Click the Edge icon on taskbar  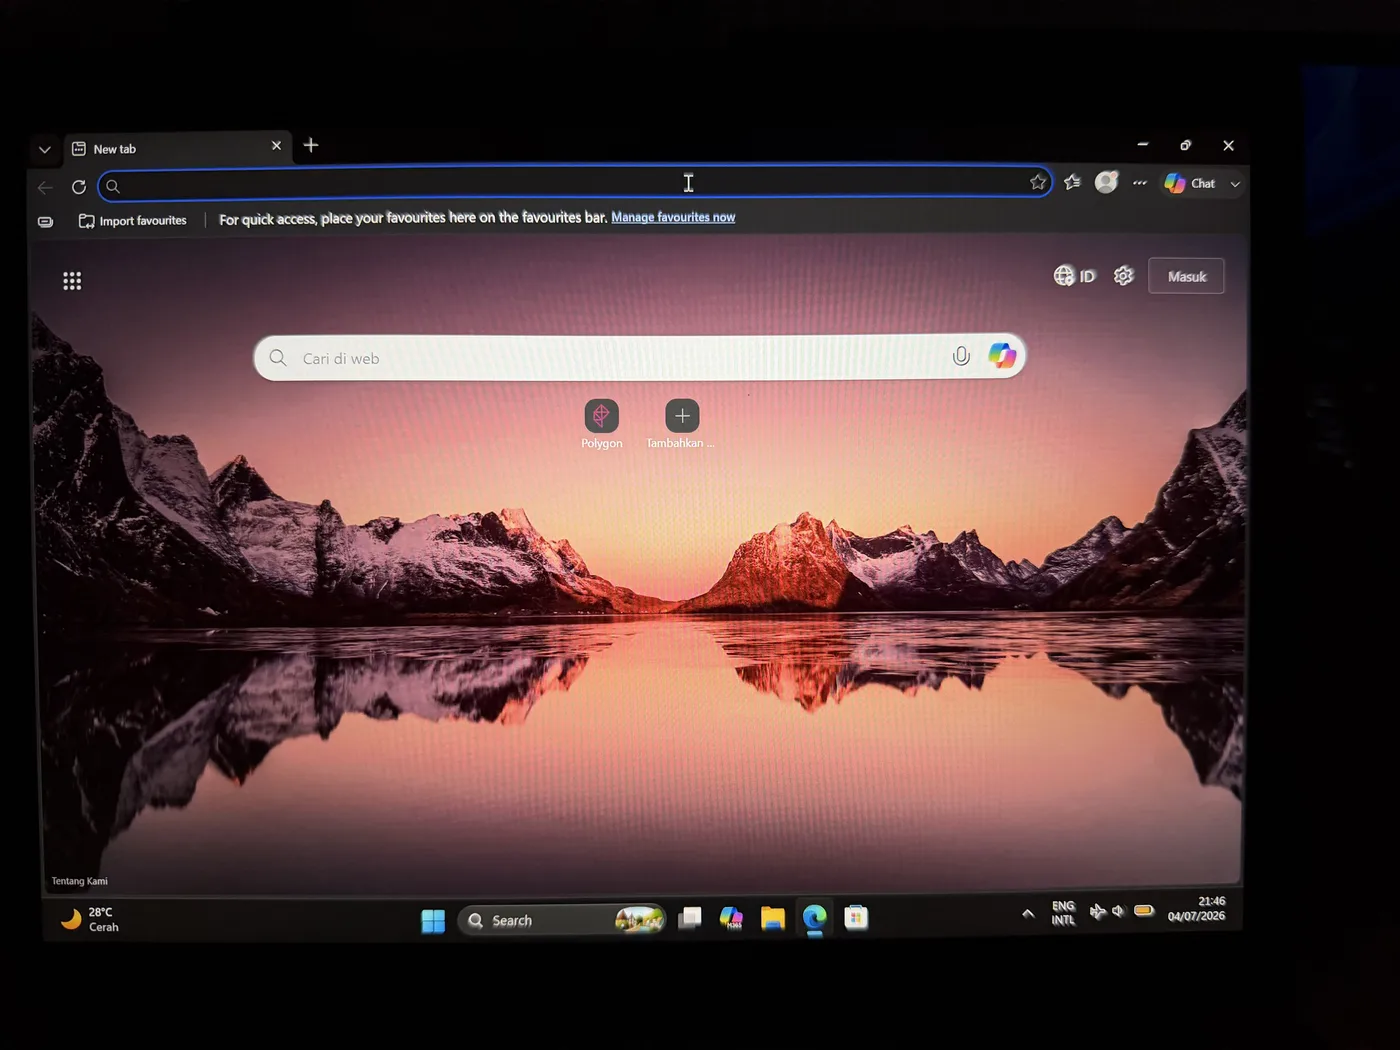[815, 918]
